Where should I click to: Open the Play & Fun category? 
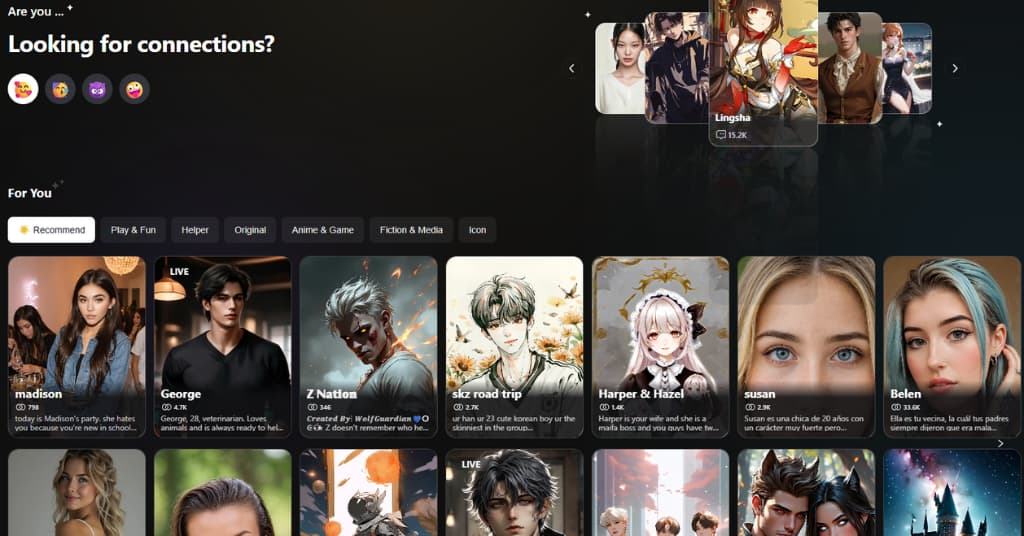pos(133,230)
